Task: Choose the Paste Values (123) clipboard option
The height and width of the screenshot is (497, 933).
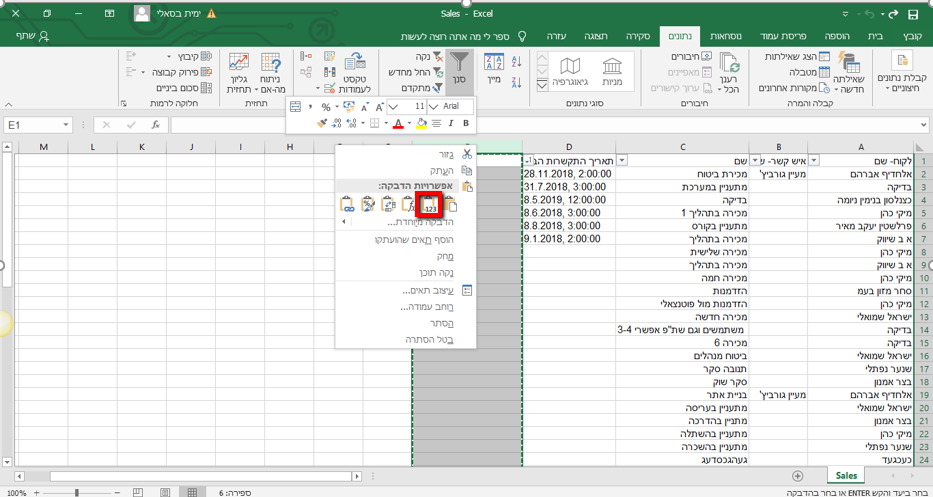Action: coord(430,204)
